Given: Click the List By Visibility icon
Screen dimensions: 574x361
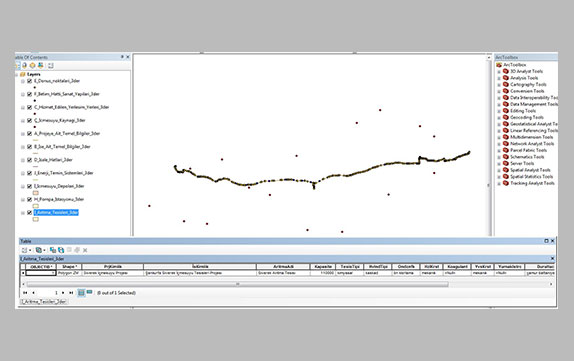Looking at the screenshot, I should [33, 66].
